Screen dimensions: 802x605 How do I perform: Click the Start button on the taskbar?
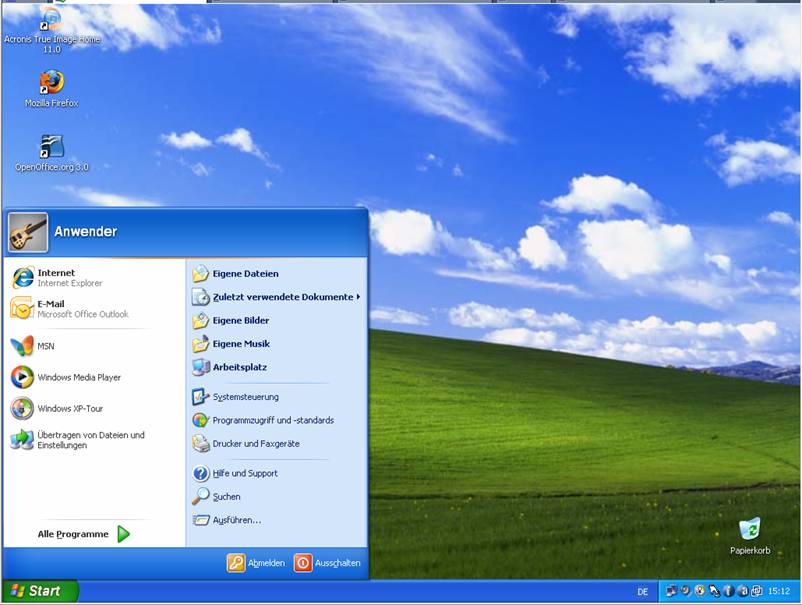pyautogui.click(x=40, y=591)
